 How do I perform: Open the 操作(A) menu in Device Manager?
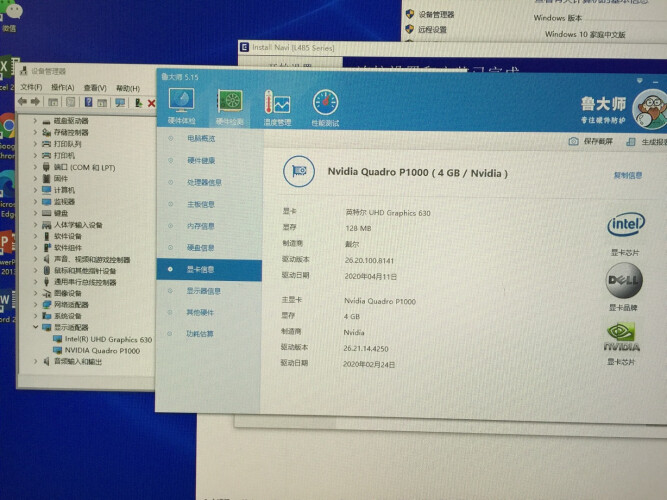(x=63, y=88)
